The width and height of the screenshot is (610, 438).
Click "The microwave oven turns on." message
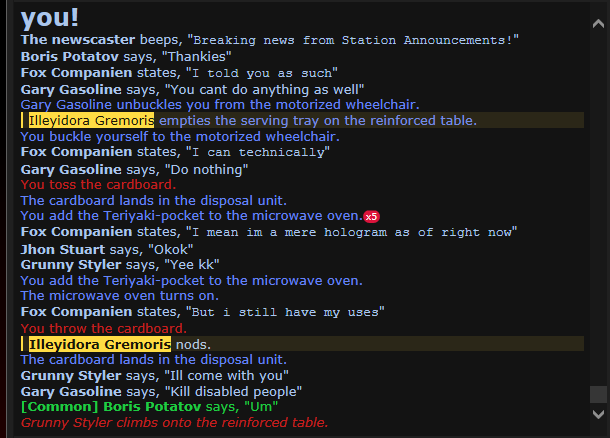pyautogui.click(x=120, y=296)
